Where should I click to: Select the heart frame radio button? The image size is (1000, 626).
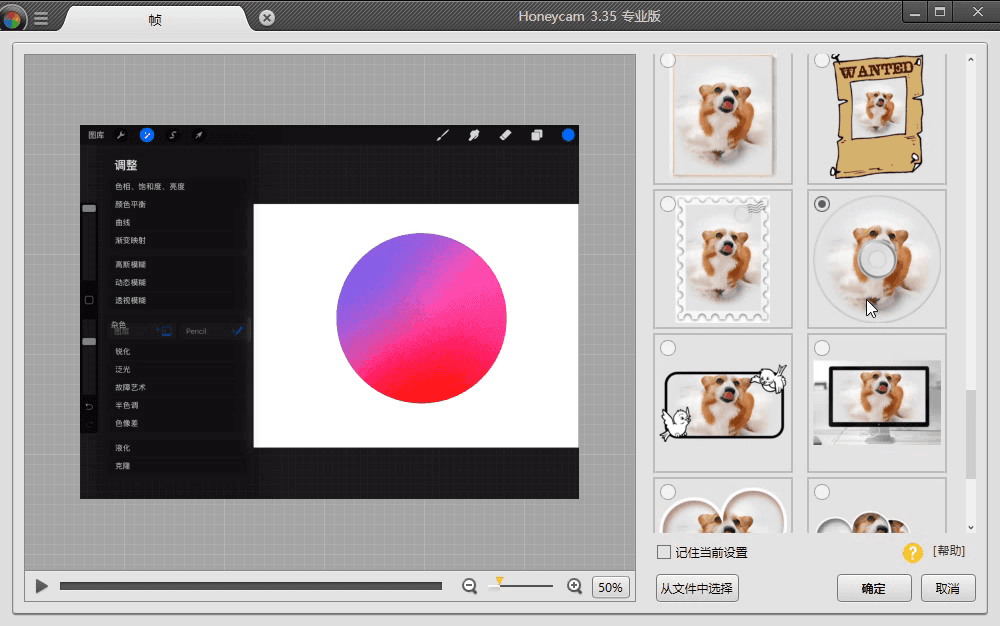point(668,492)
